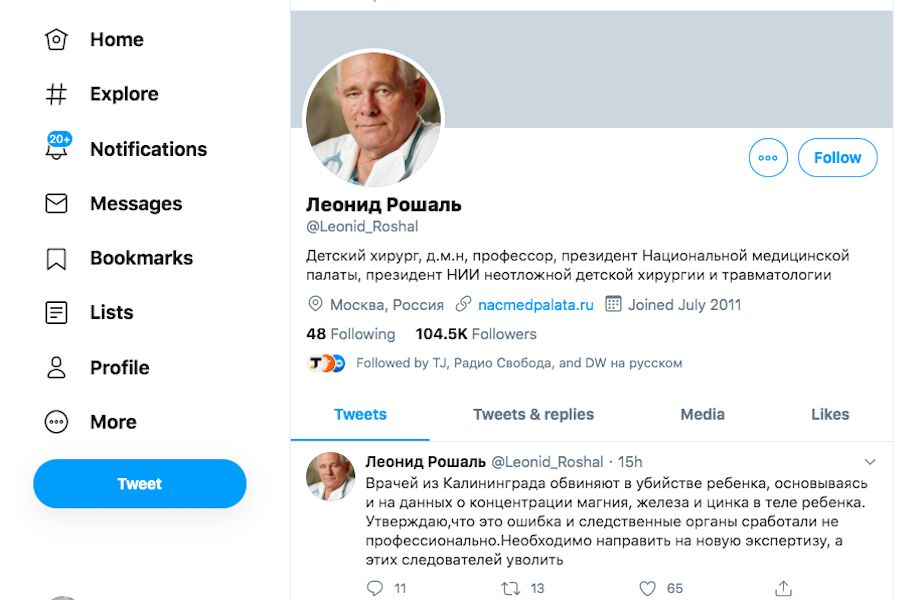Image resolution: width=900 pixels, height=600 pixels.
Task: Expand the More menu in sidebar
Action: point(57,422)
